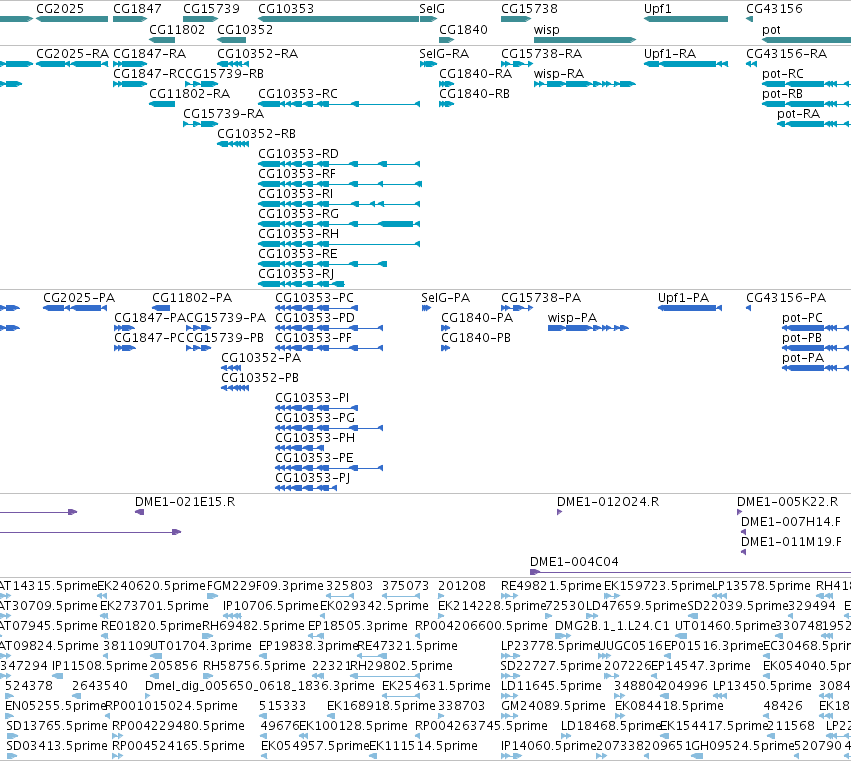The height and width of the screenshot is (761, 851).
Task: Select transcript CG10353-RG
Action: point(339,224)
